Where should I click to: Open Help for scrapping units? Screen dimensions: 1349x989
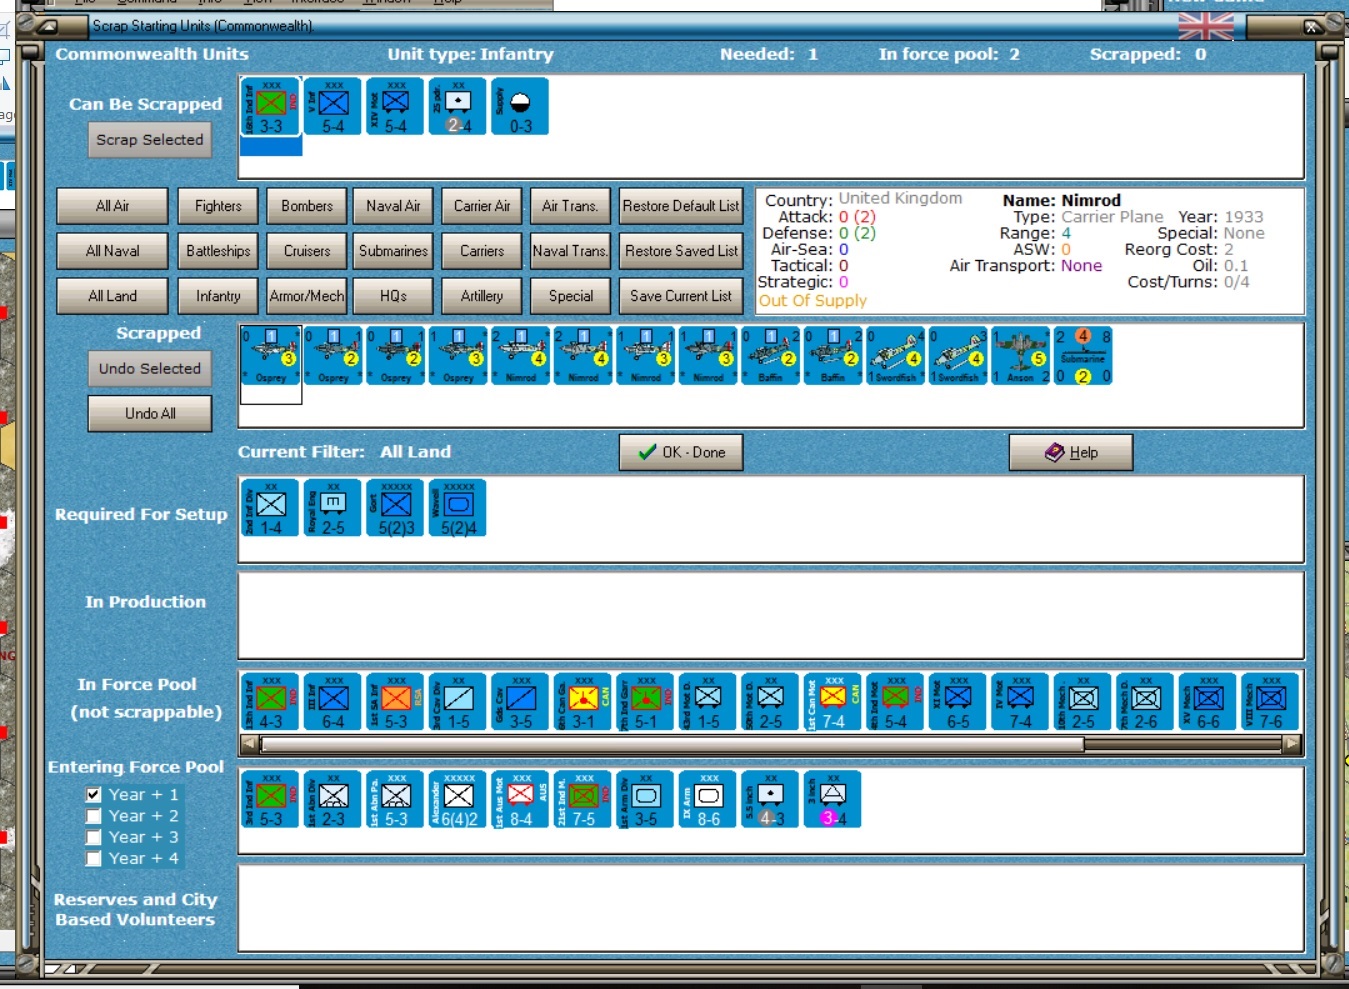(x=1071, y=452)
